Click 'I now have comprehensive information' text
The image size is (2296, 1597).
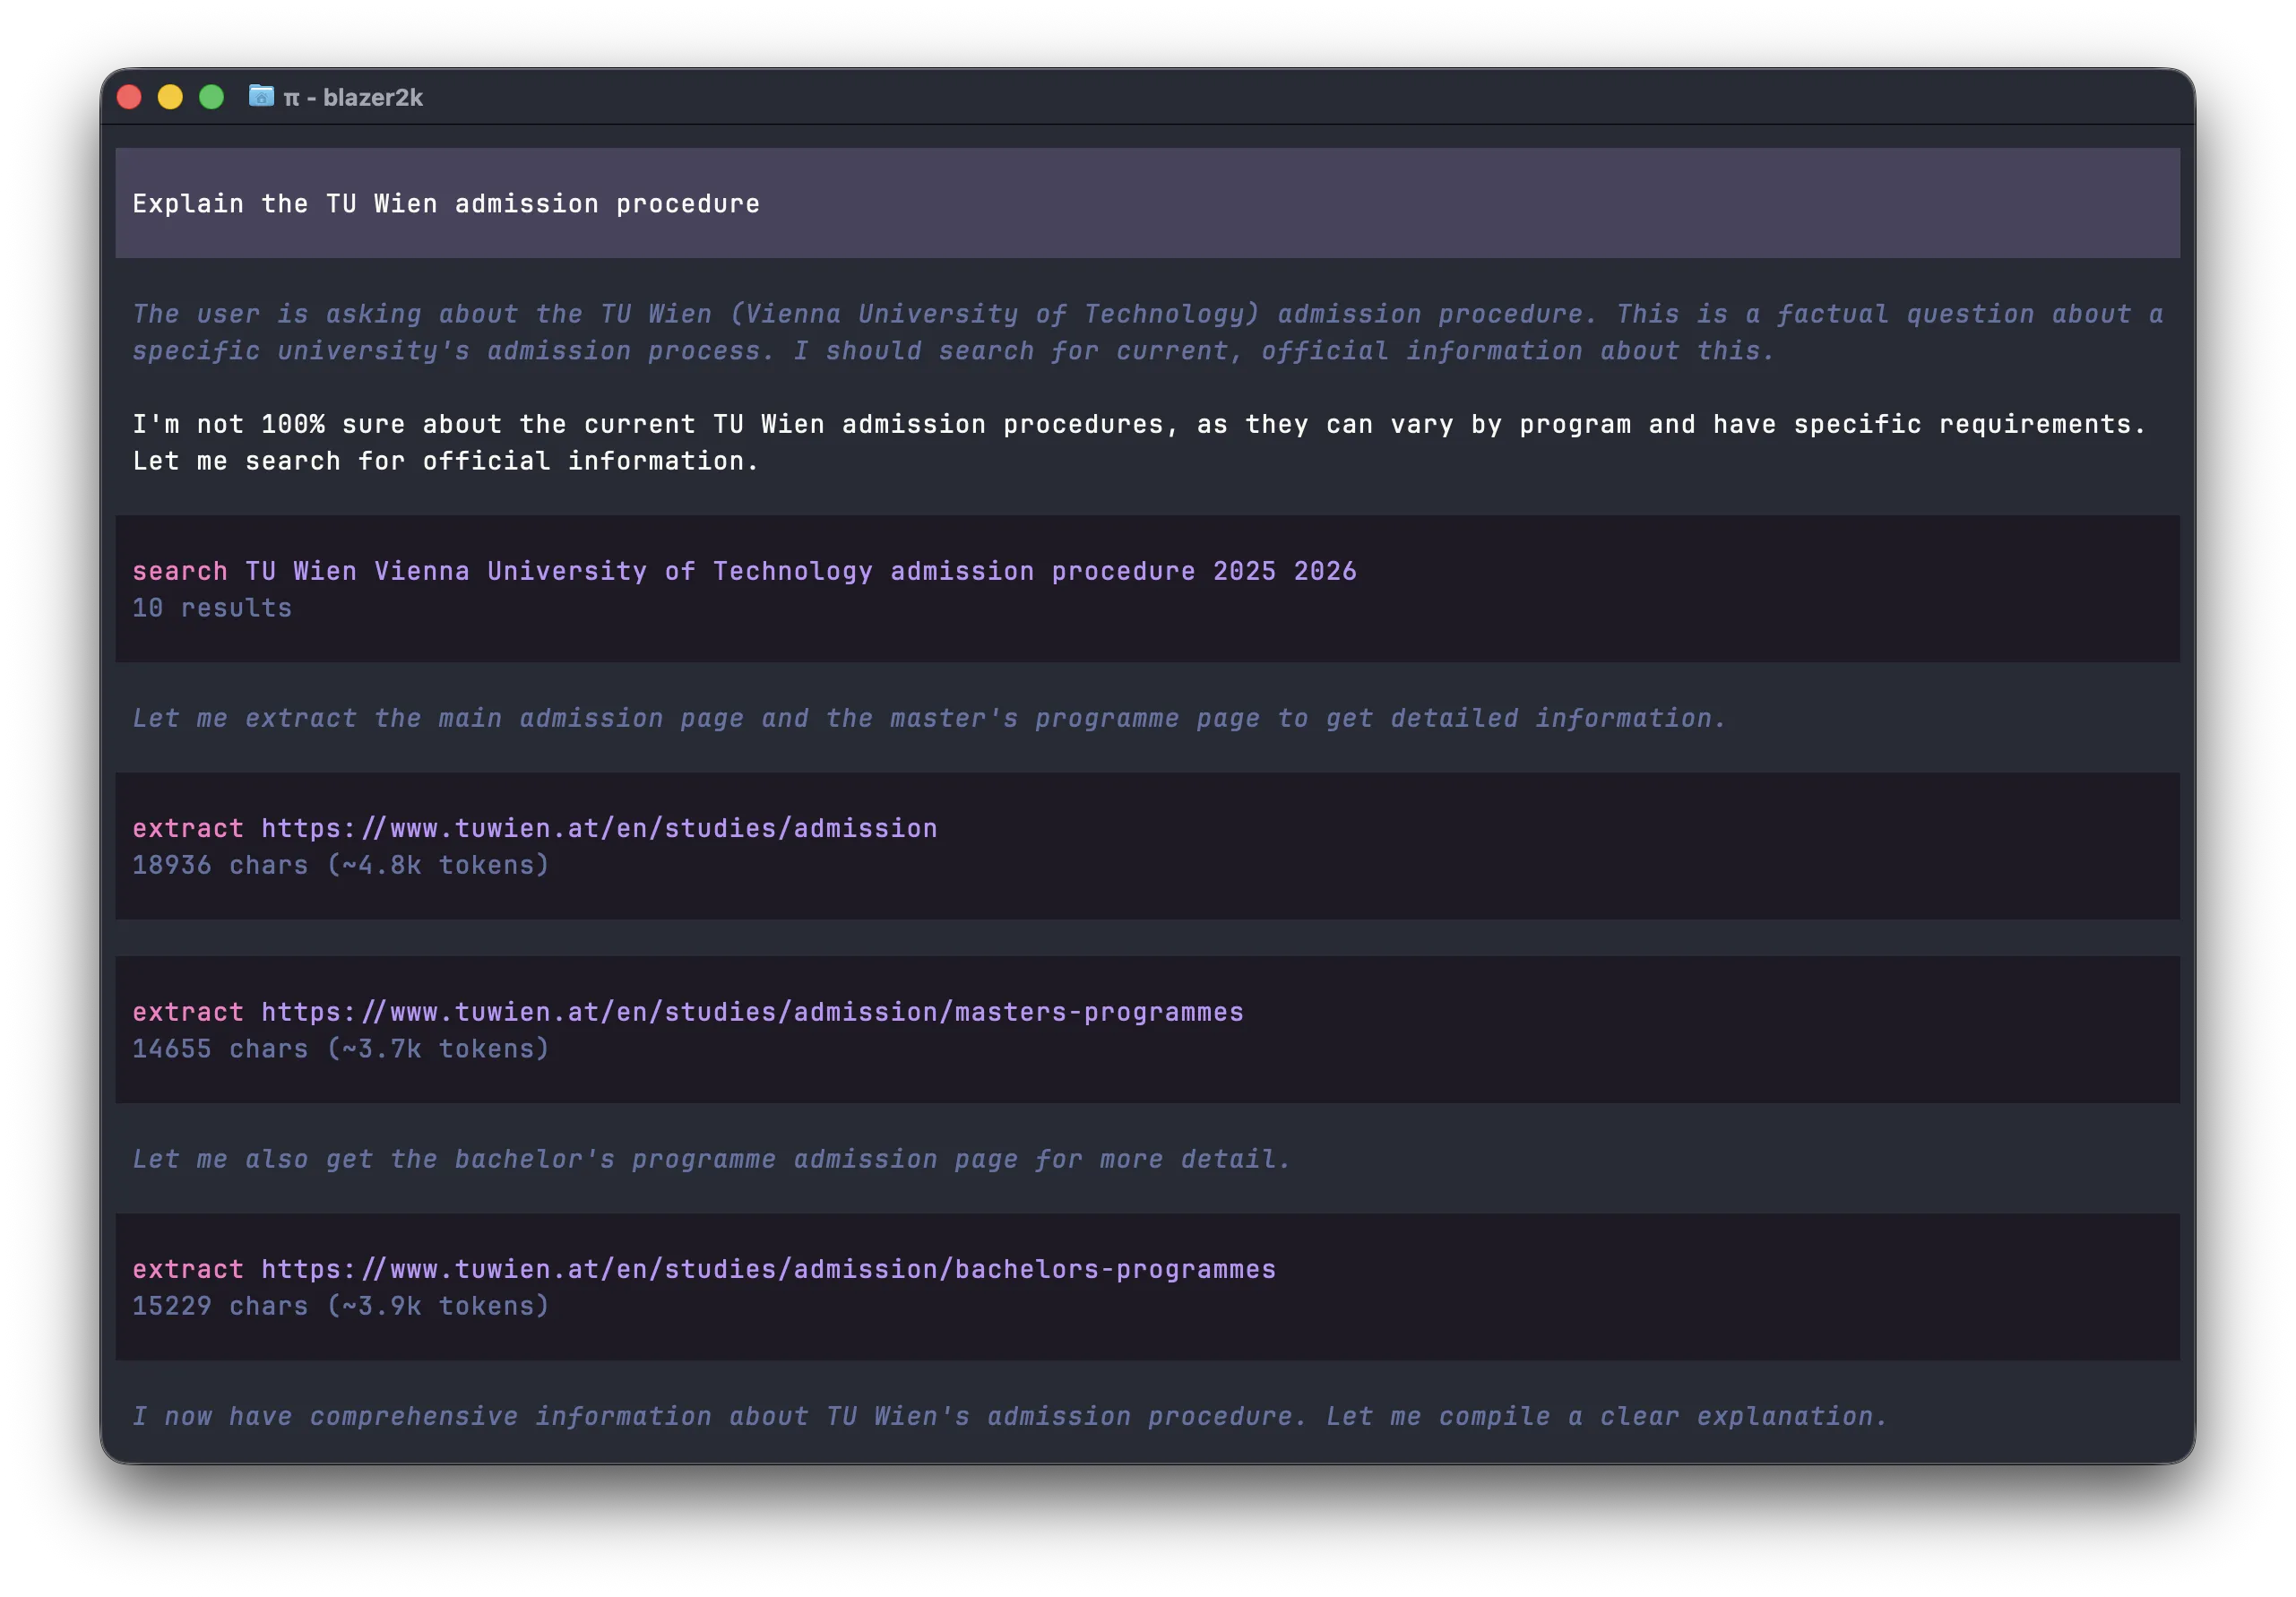pyautogui.click(x=1010, y=1416)
